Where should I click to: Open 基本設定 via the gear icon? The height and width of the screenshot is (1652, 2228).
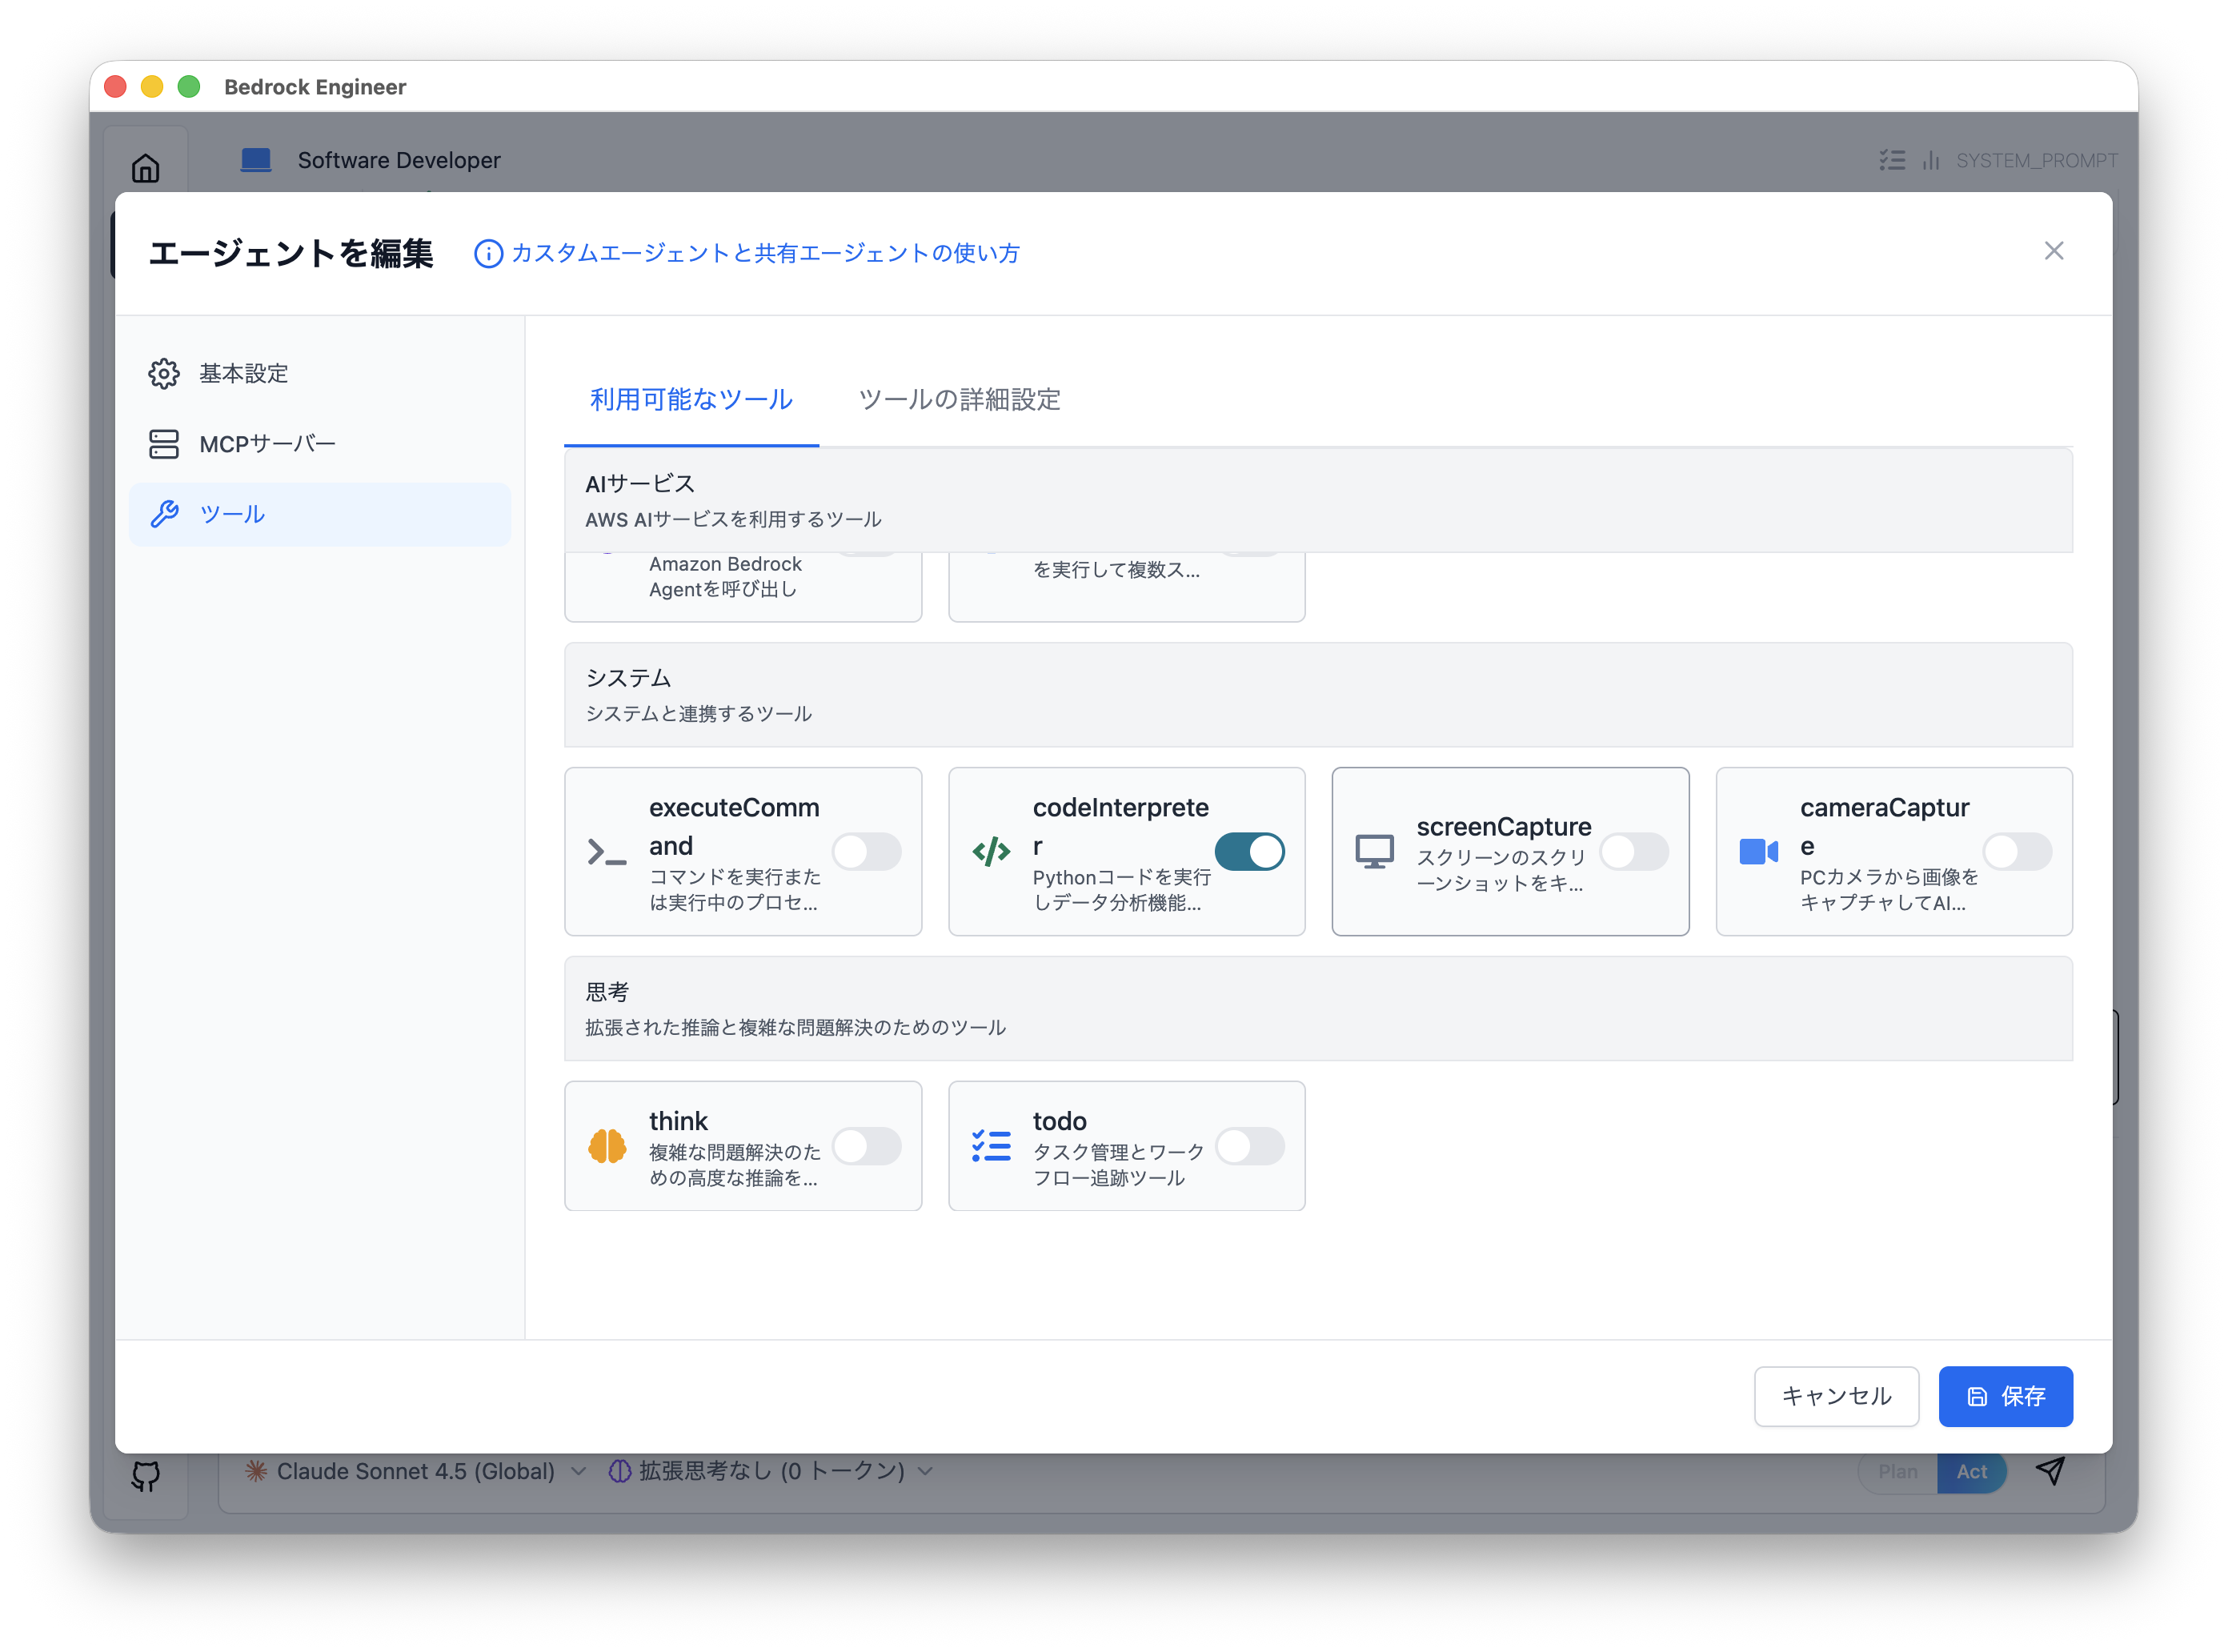164,373
